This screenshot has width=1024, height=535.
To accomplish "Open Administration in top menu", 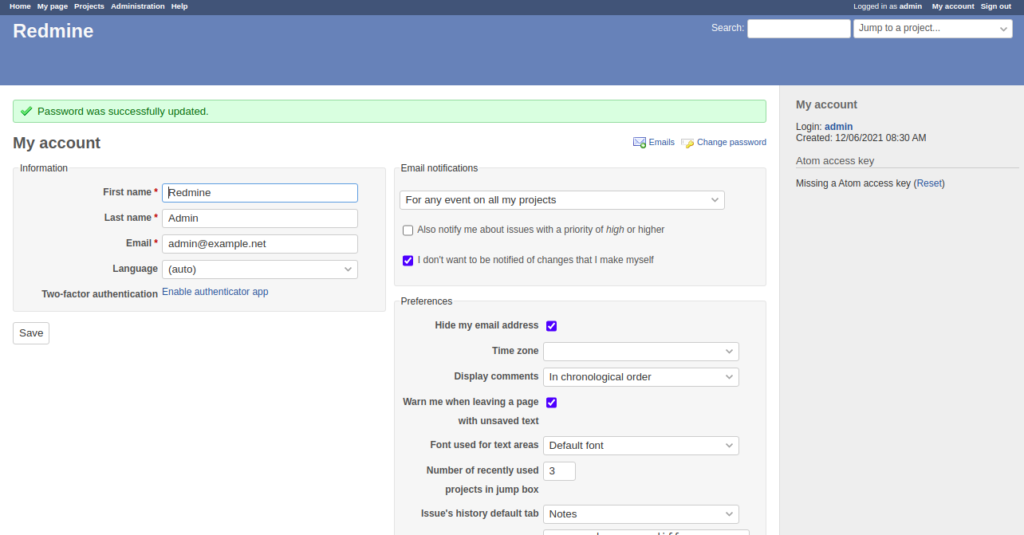I will [137, 6].
